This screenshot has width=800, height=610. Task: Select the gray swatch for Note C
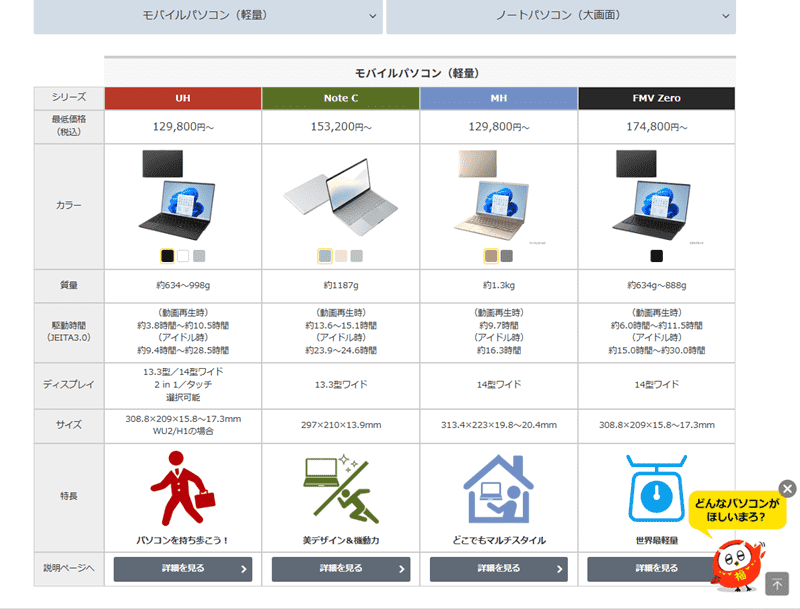(x=357, y=256)
